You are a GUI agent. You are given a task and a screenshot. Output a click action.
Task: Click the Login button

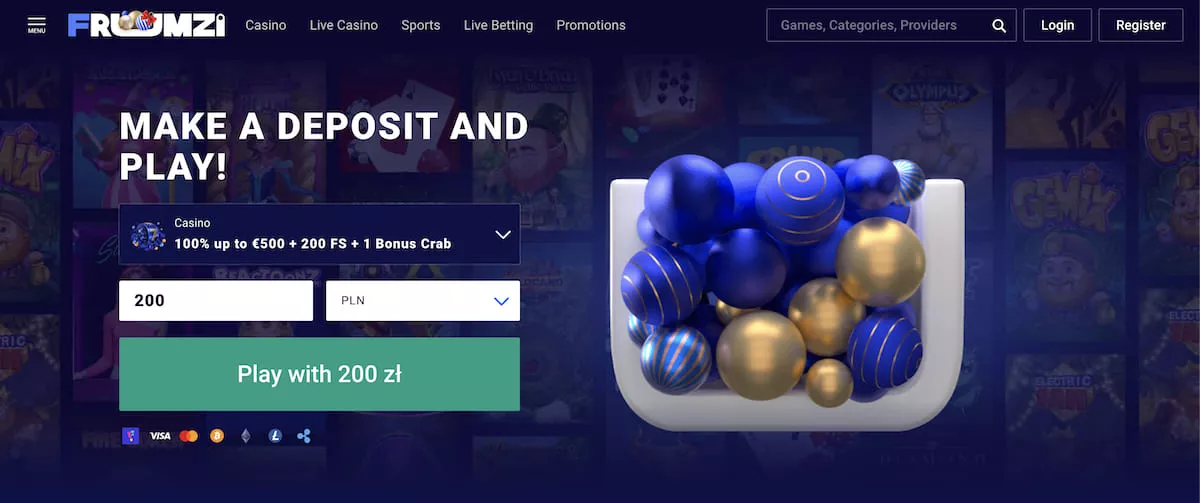(x=1057, y=25)
